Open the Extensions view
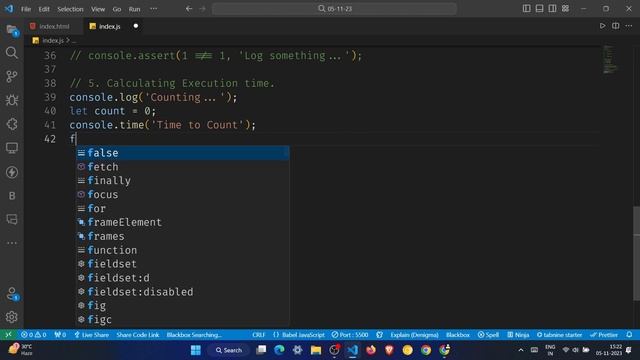This screenshot has width=640, height=360. [x=12, y=124]
